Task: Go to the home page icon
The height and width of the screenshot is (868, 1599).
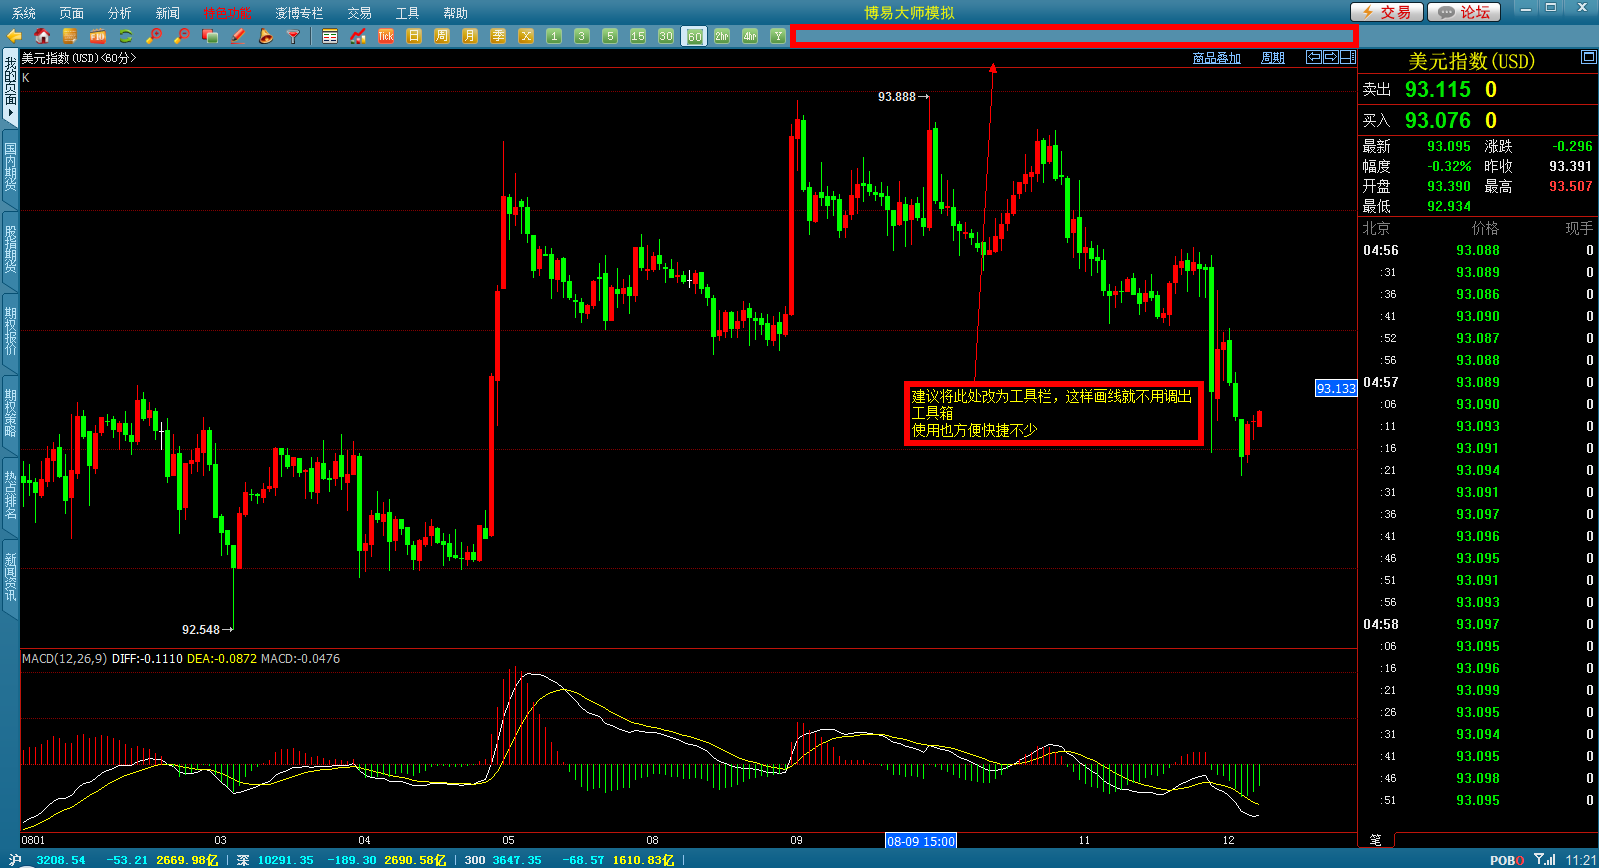Action: 42,36
